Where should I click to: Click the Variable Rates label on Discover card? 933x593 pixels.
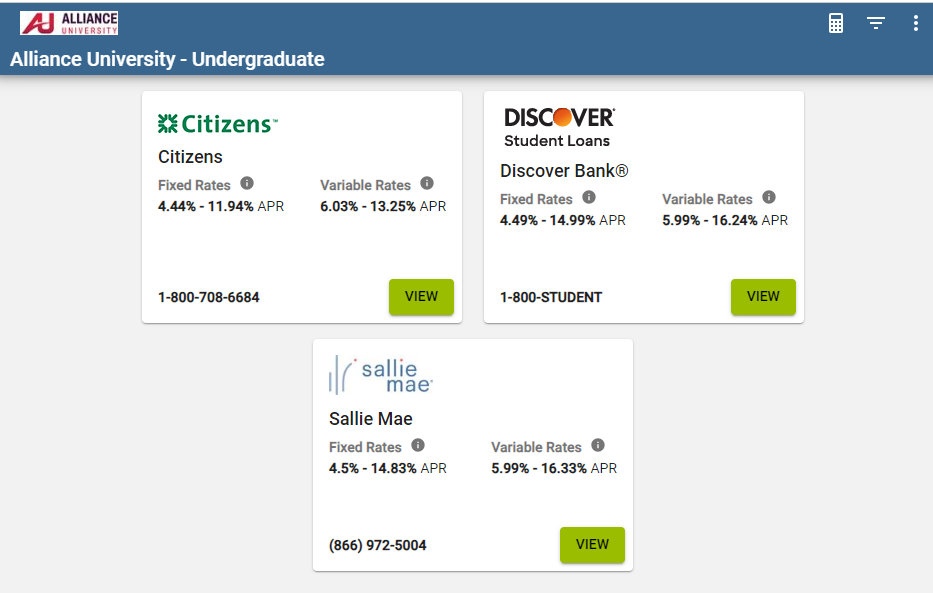[707, 199]
